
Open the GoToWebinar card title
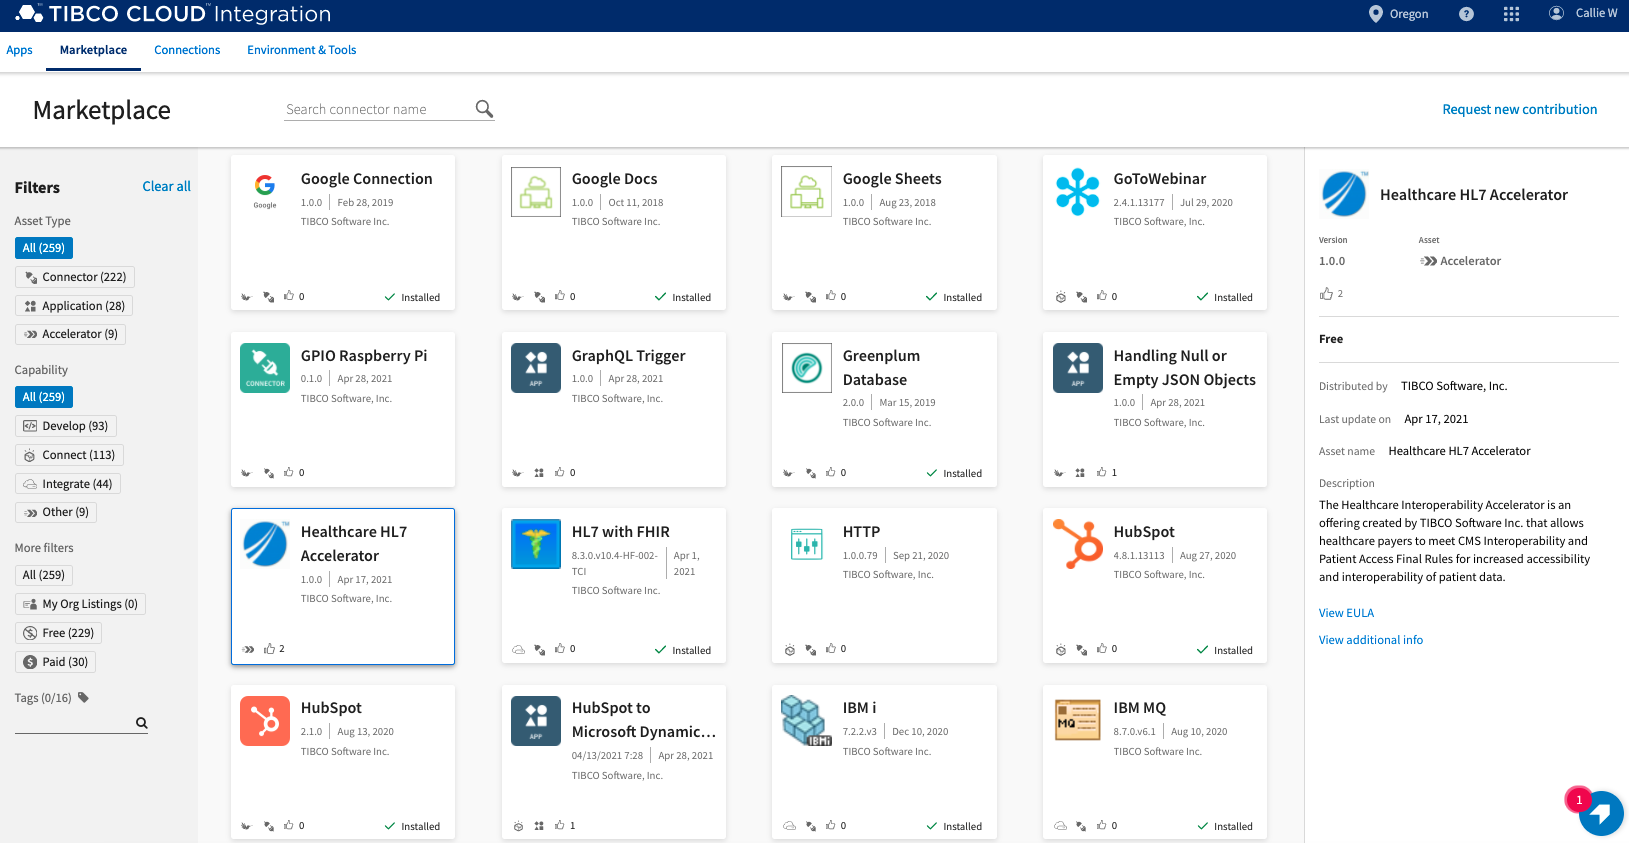pos(1159,179)
